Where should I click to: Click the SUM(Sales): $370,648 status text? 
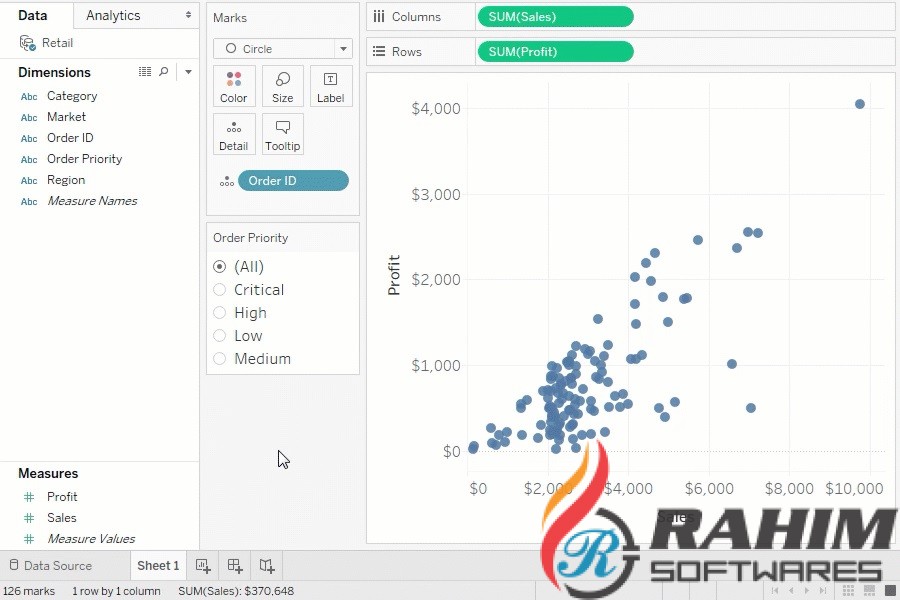[236, 591]
